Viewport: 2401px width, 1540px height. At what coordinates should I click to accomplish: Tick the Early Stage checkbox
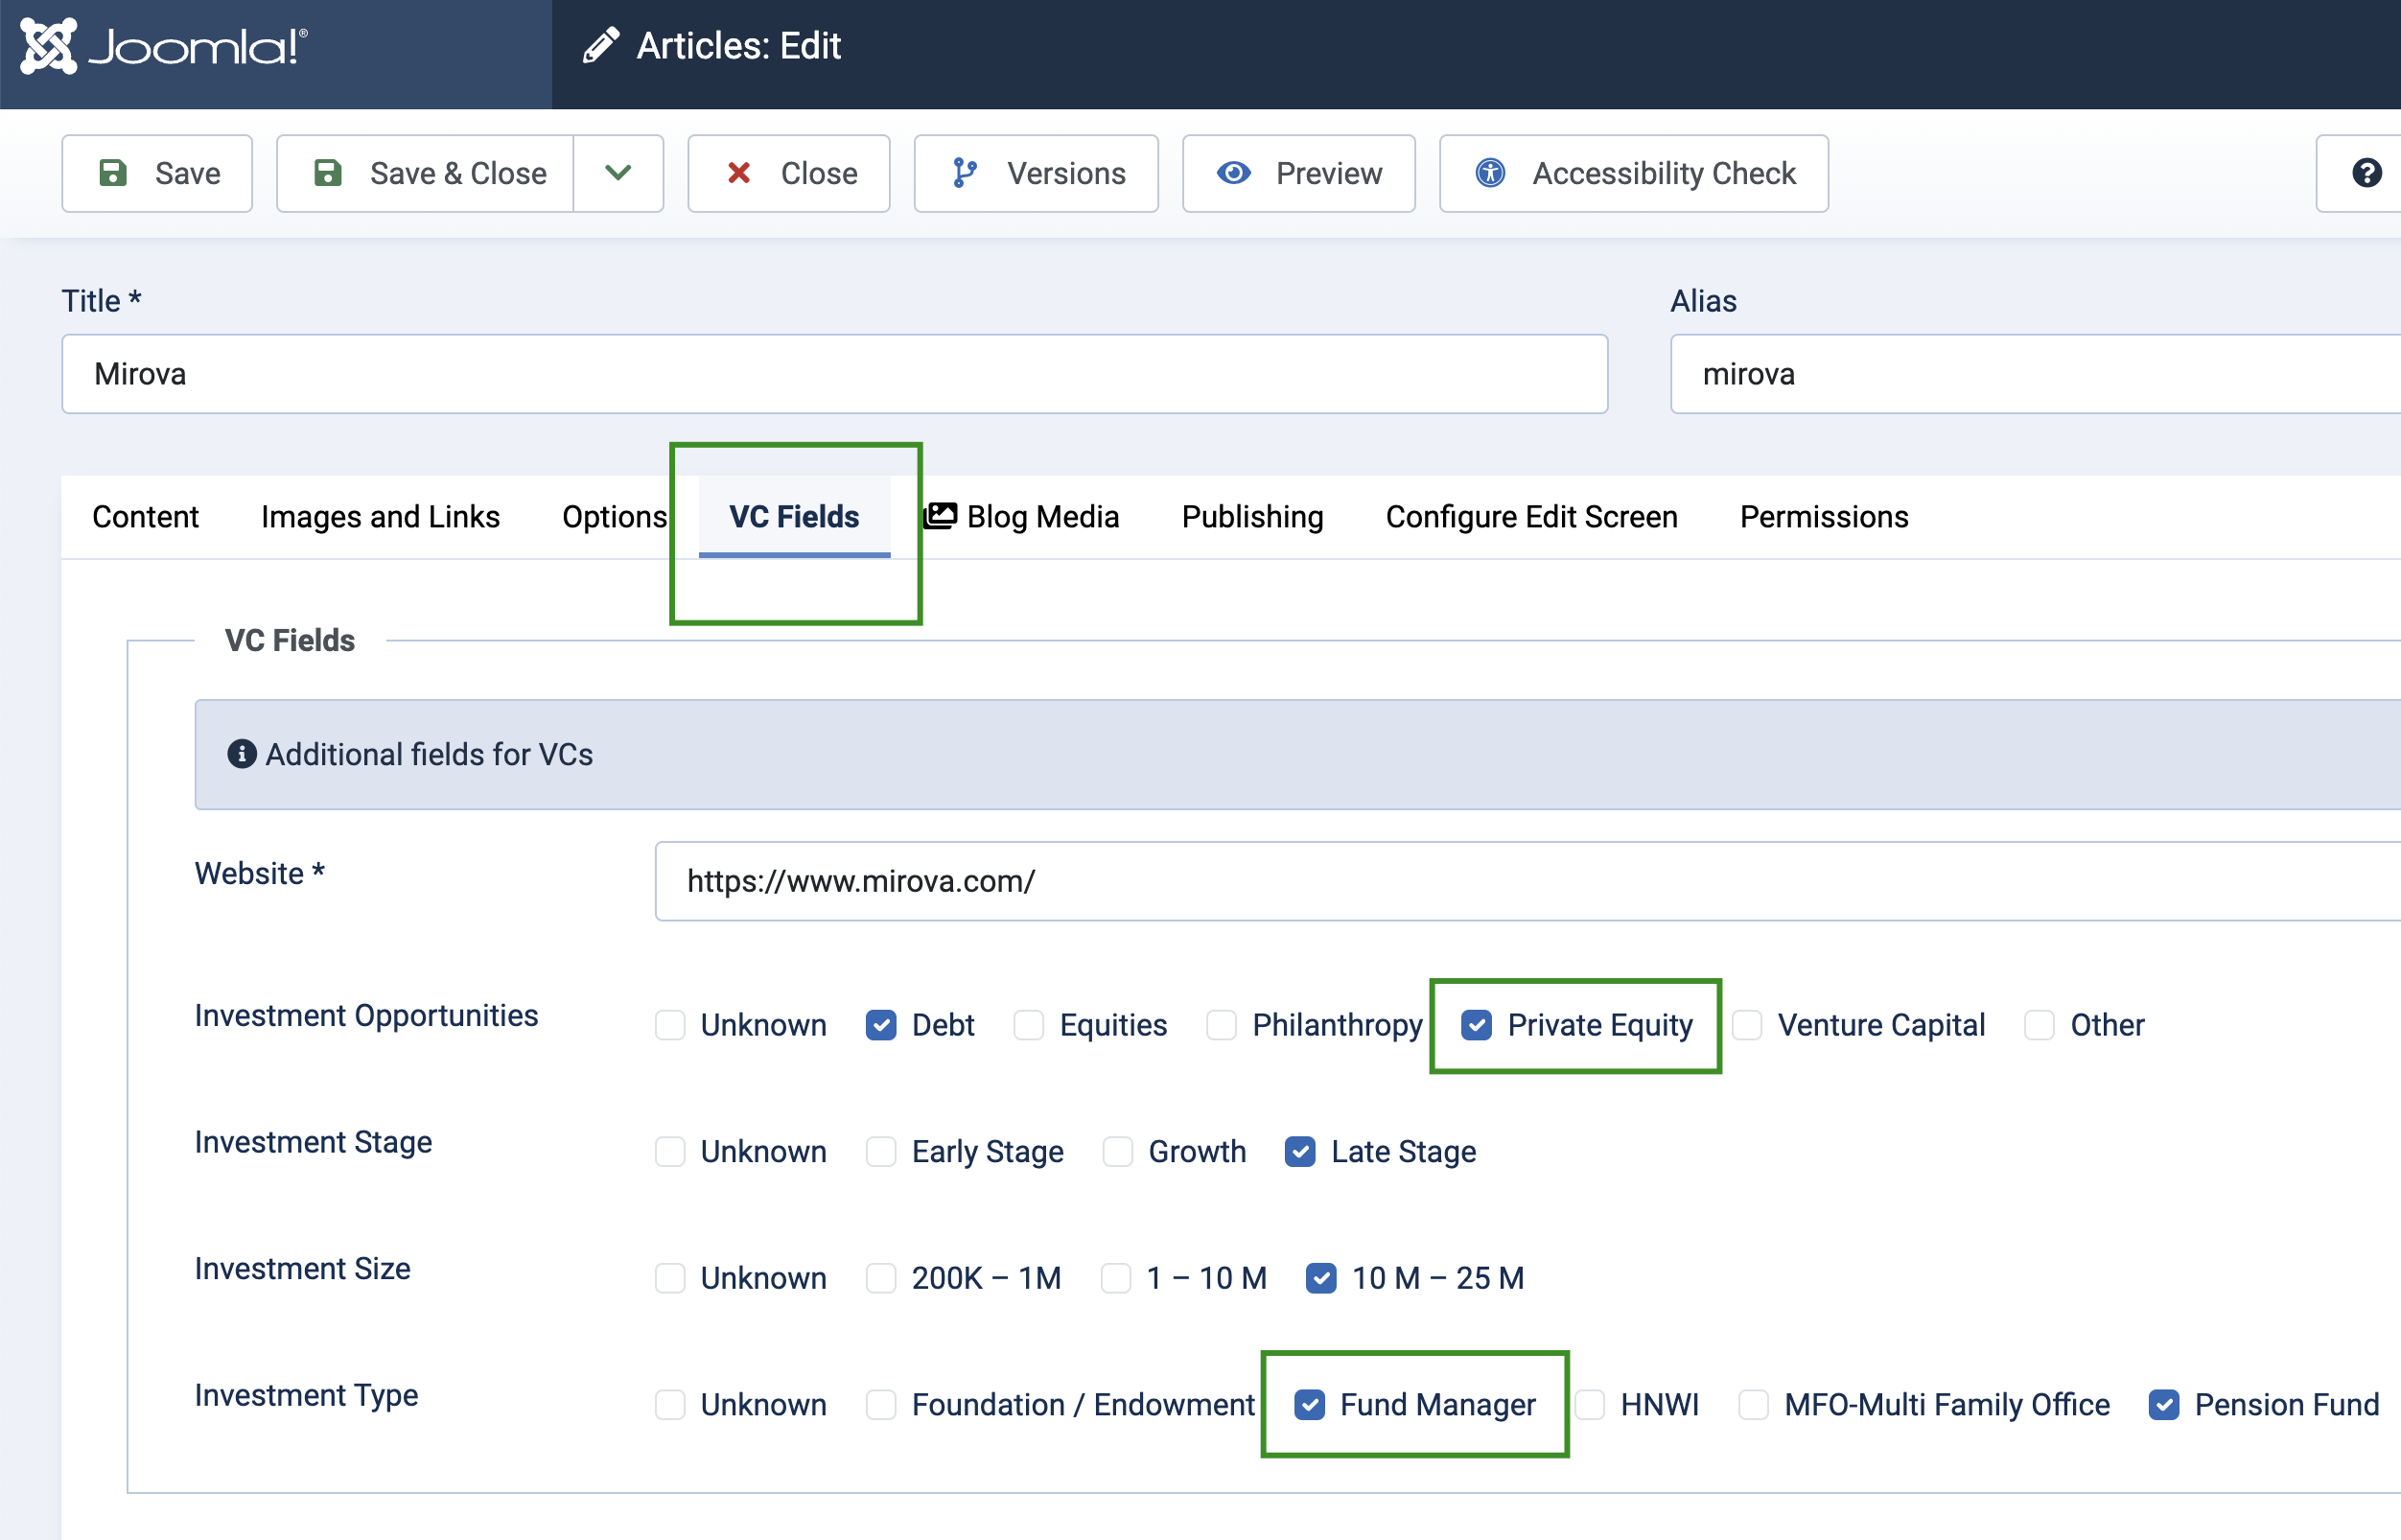[x=881, y=1152]
